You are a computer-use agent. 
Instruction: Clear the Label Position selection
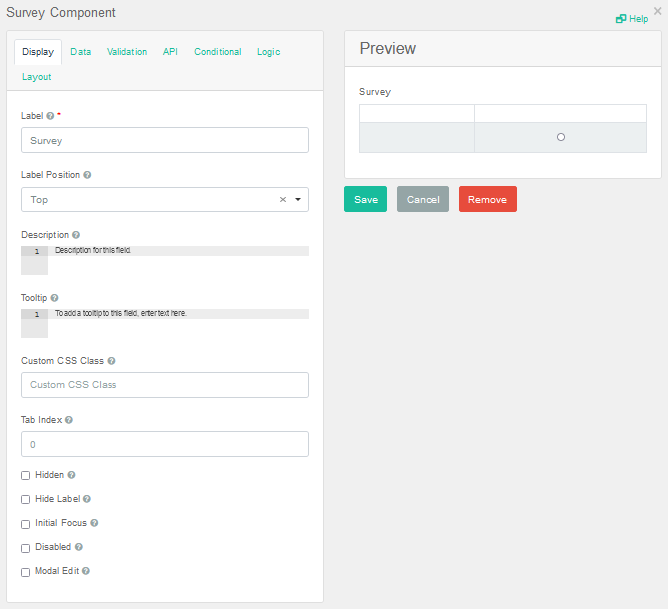(282, 200)
